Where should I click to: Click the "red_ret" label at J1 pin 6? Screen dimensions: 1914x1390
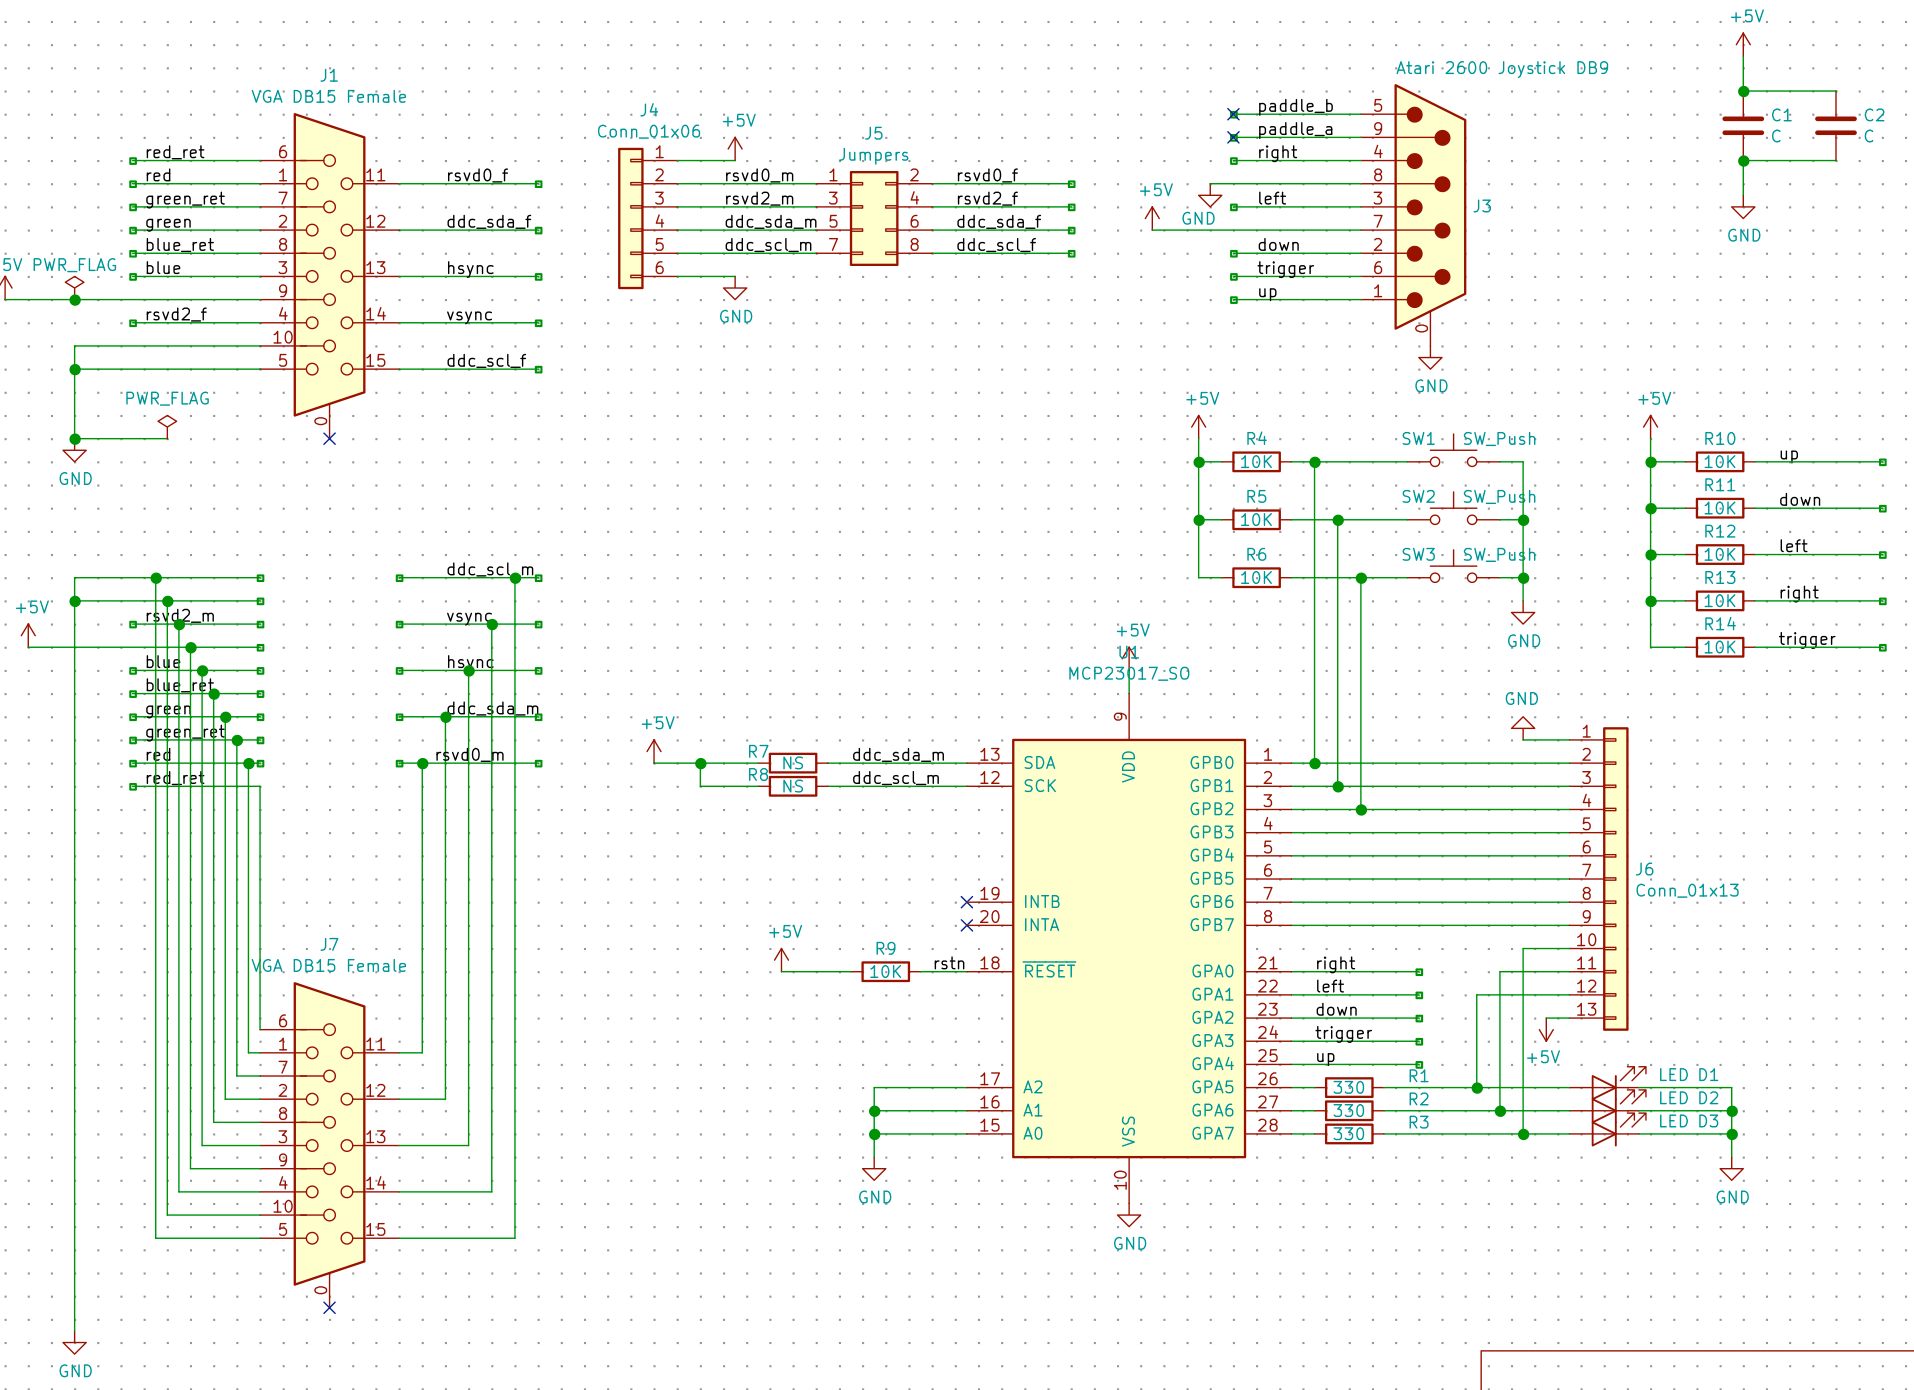pyautogui.click(x=175, y=152)
